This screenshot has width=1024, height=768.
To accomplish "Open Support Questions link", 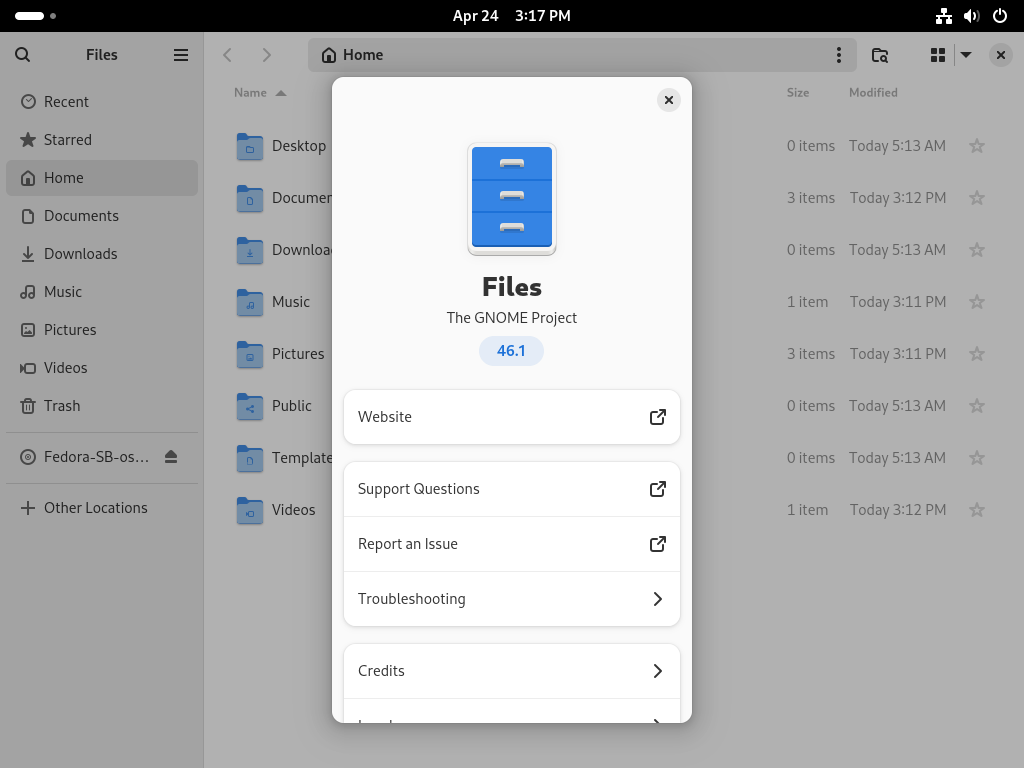I will [x=512, y=489].
